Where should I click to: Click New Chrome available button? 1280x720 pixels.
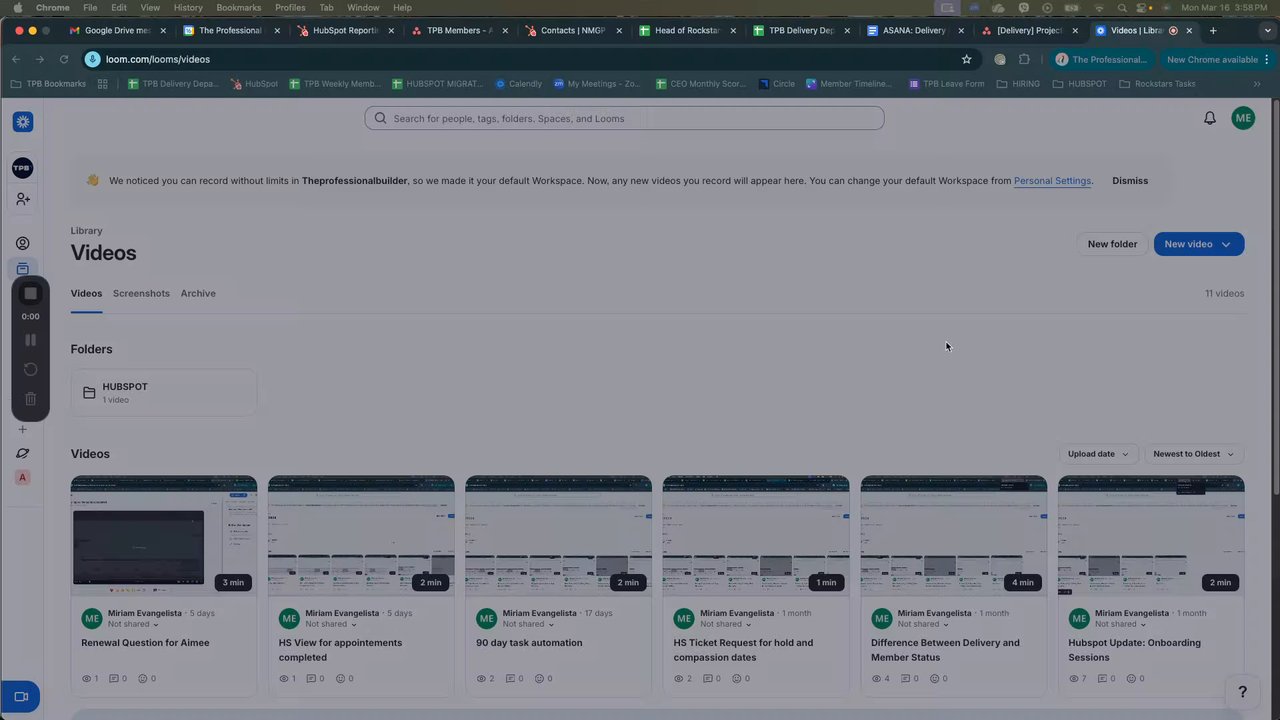pyautogui.click(x=1212, y=59)
